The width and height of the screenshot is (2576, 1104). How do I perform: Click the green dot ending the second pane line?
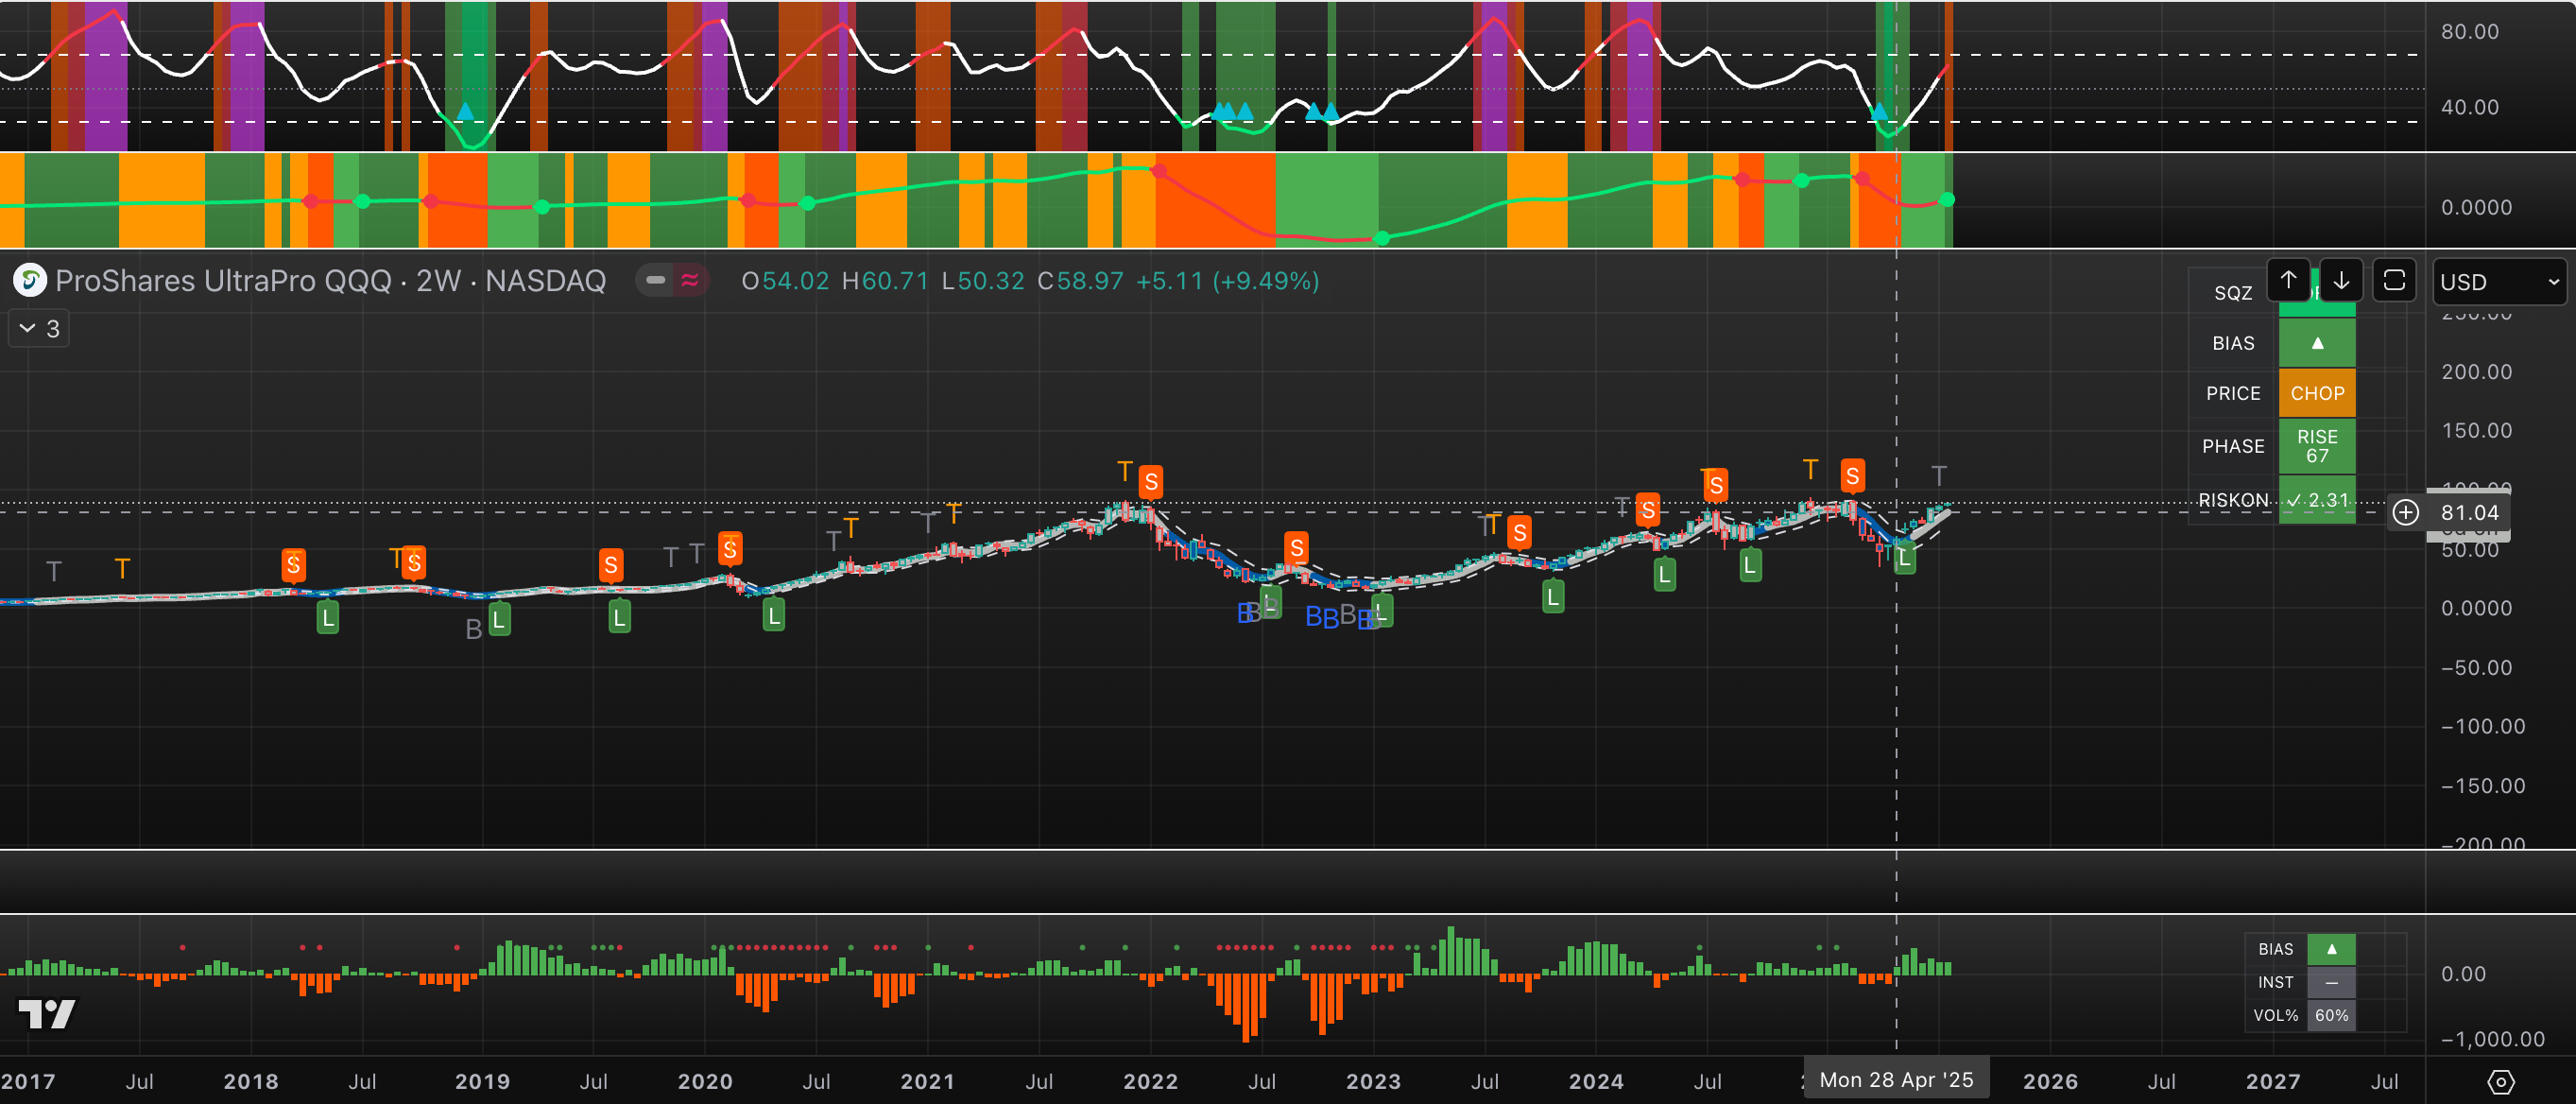(x=1946, y=200)
